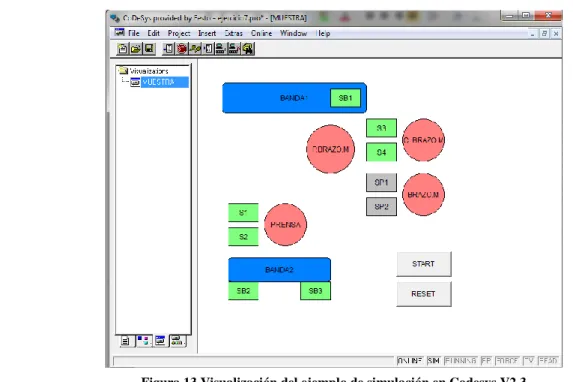
Task: Switch to the Visualizations tab icon
Action: click(x=160, y=341)
